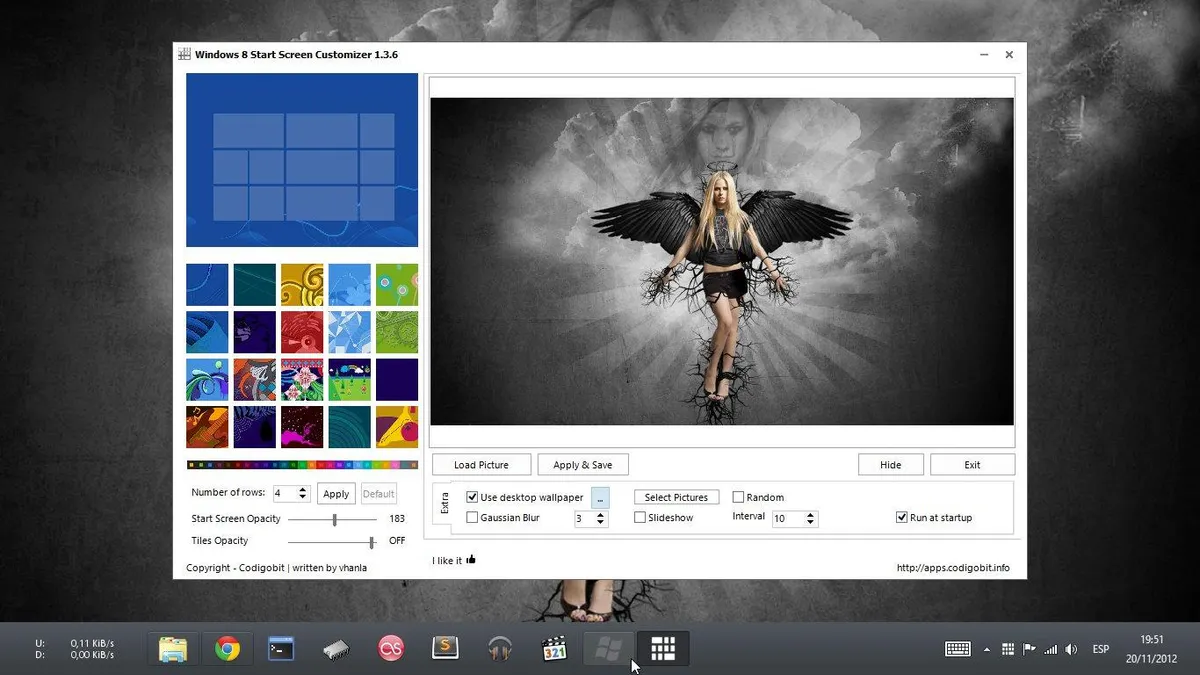Click Apply & Save

pyautogui.click(x=583, y=464)
